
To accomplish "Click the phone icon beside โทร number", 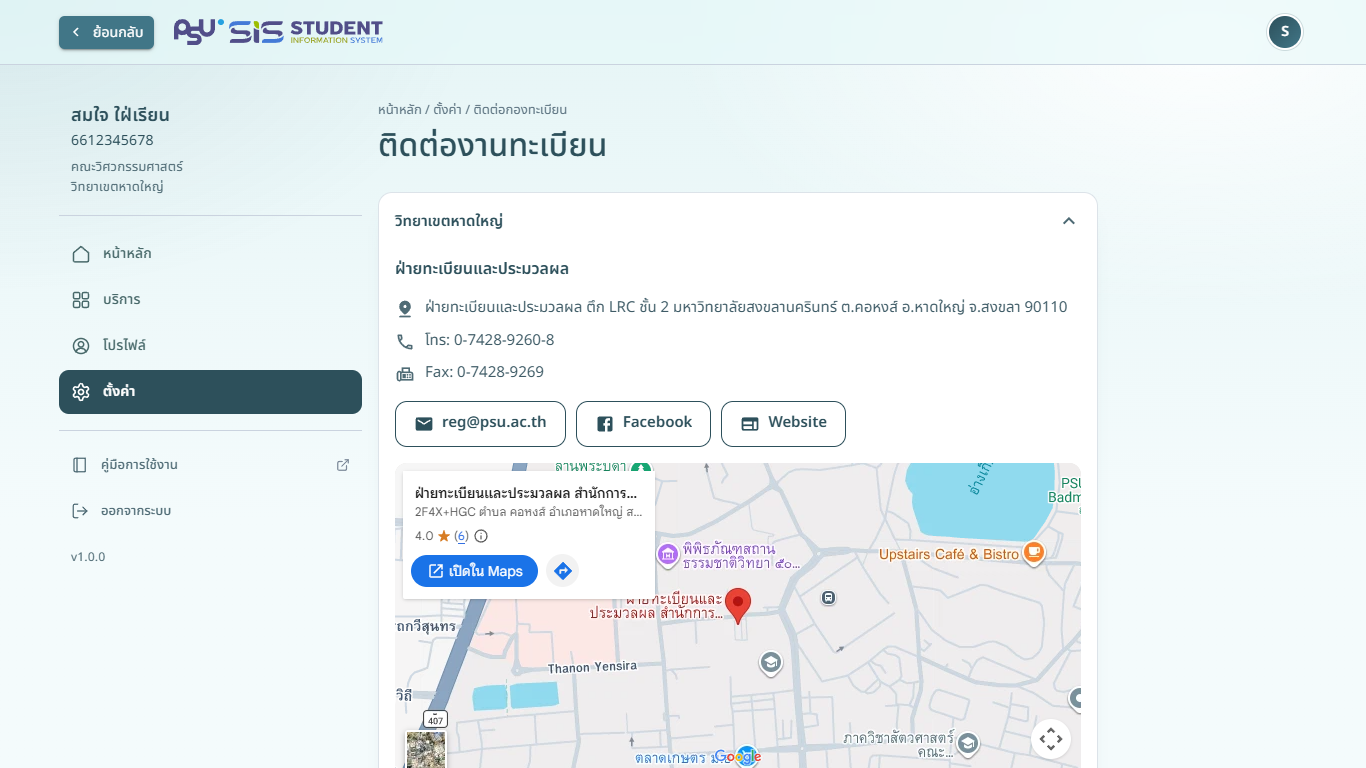I will click(x=405, y=342).
